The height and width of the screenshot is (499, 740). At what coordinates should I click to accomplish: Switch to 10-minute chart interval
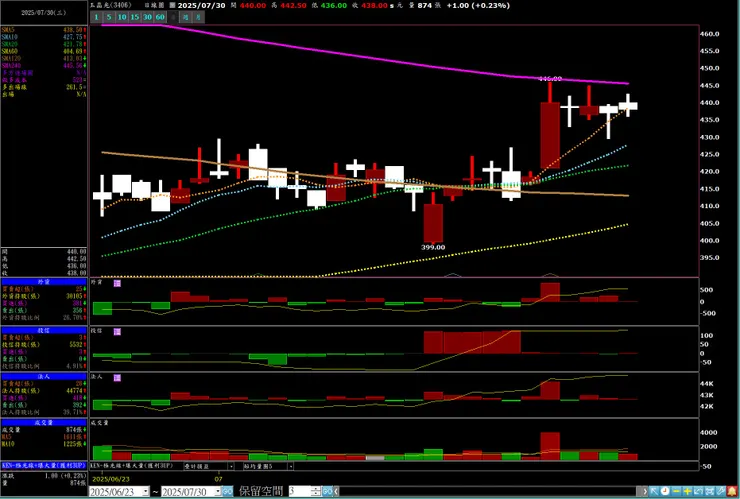[122, 17]
